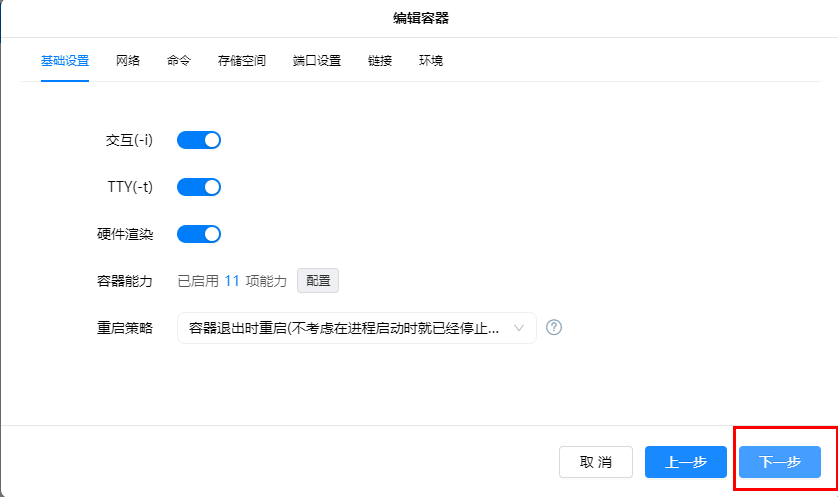
Task: Disable the TTY(-t) switch
Action: coord(198,187)
